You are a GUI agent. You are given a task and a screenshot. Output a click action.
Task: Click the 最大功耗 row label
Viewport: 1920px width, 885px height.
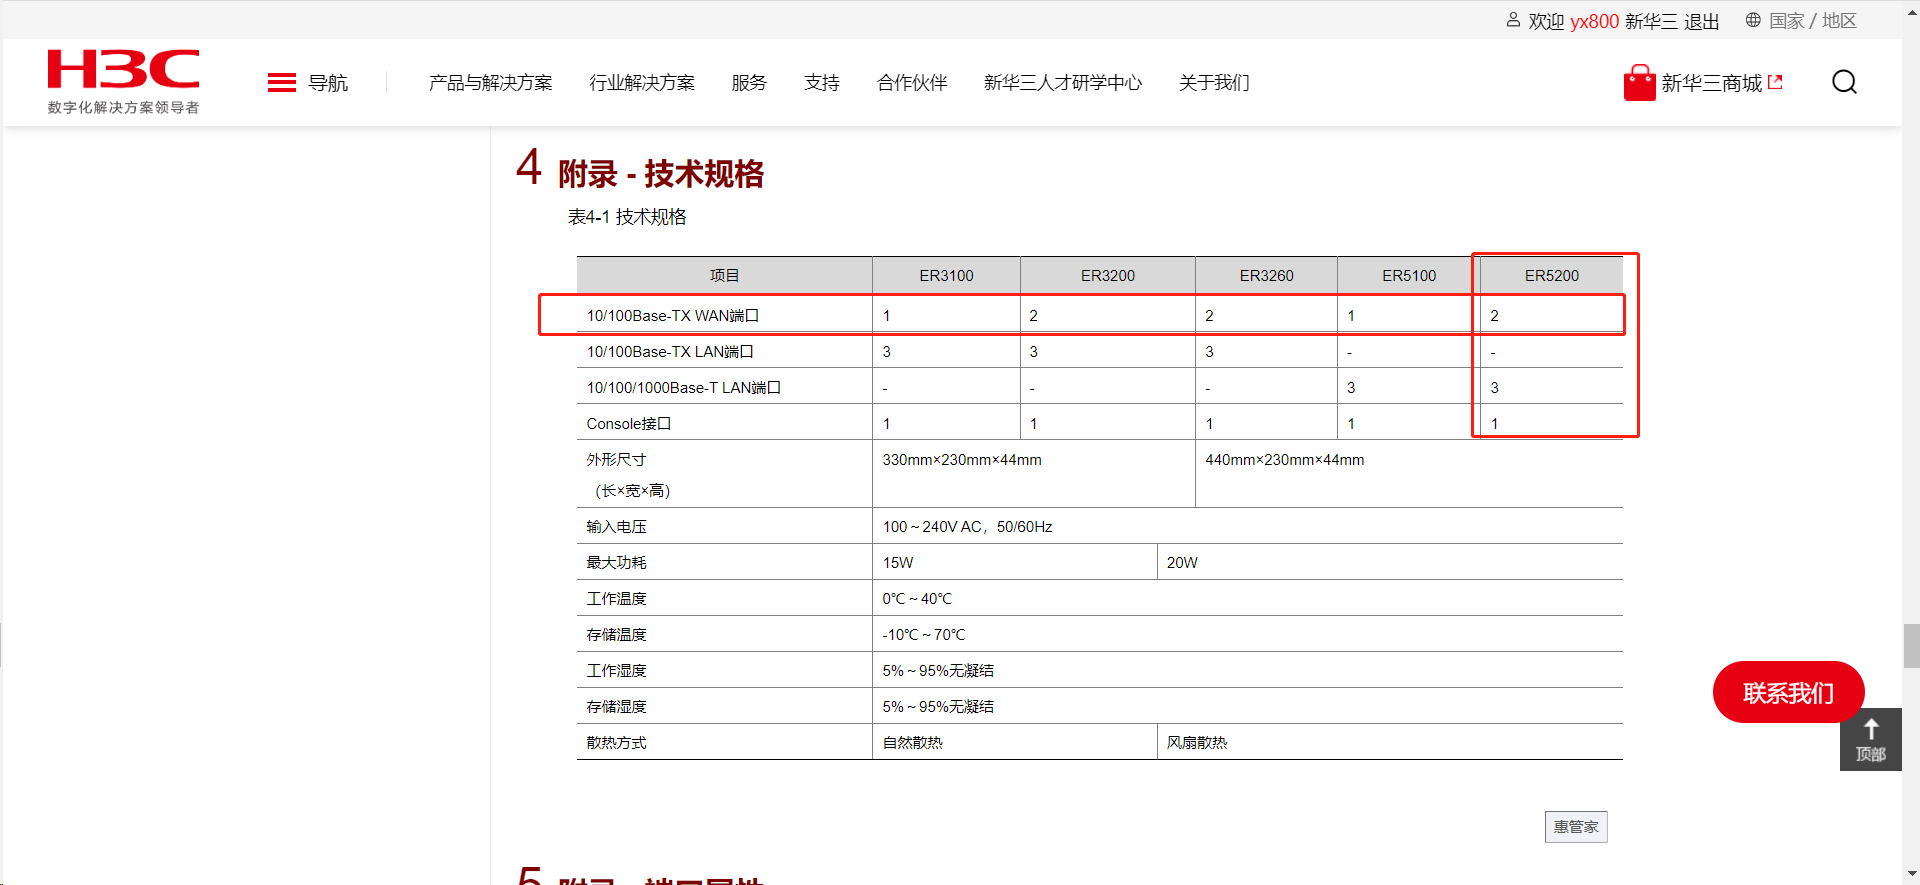[x=616, y=563]
